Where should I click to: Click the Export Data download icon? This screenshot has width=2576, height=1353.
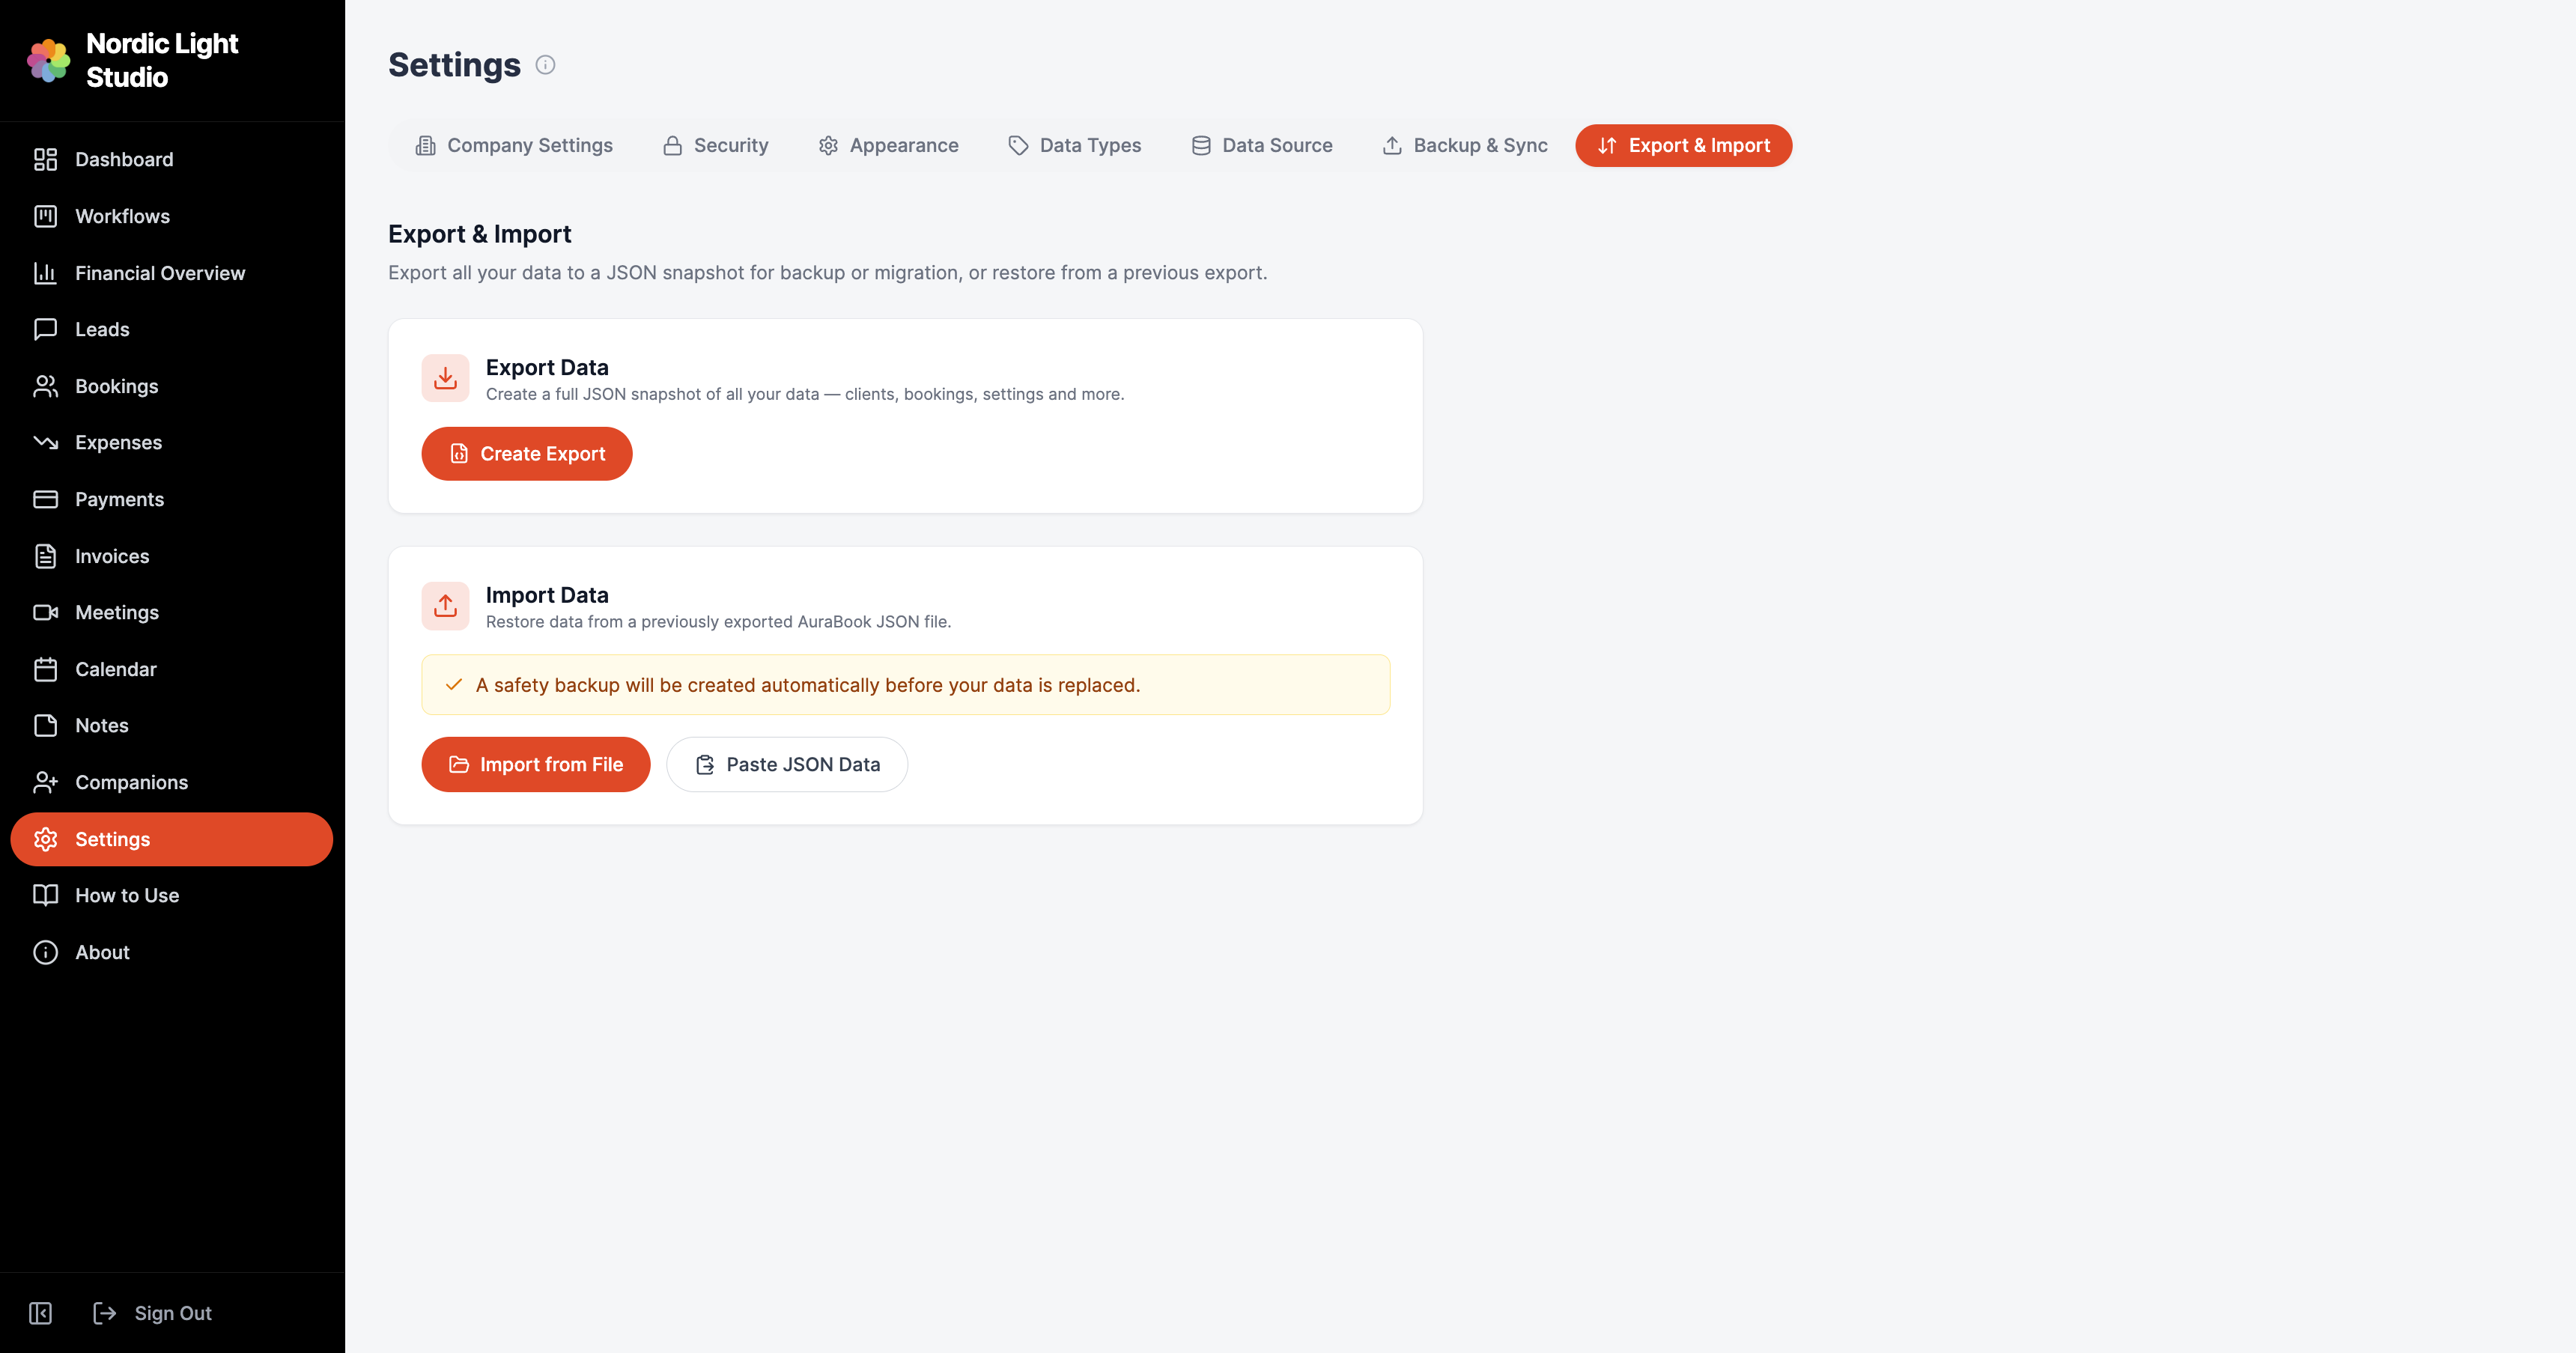pos(445,378)
